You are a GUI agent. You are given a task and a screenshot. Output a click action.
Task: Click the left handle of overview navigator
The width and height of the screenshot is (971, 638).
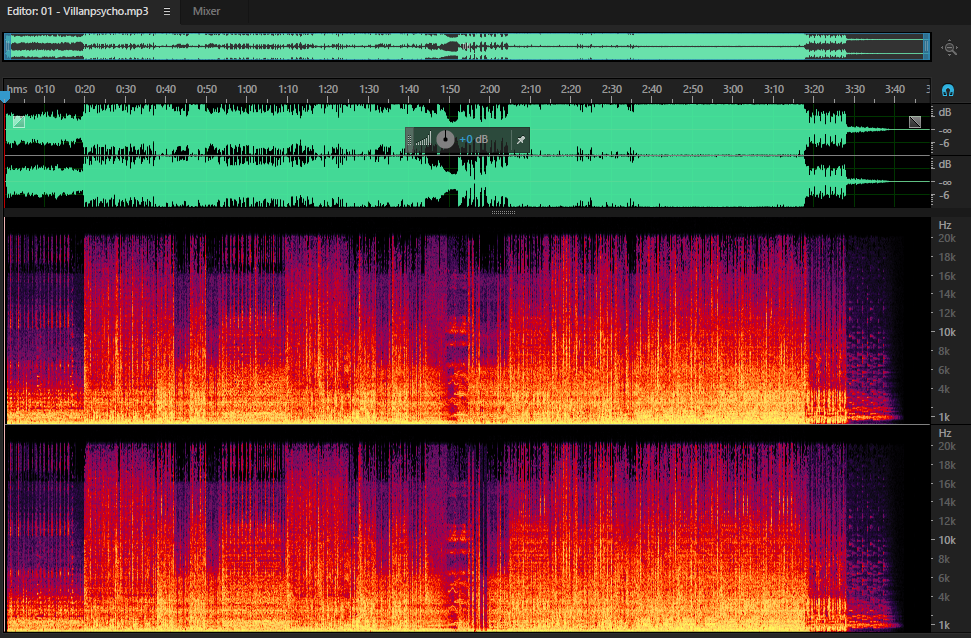coord(8,46)
